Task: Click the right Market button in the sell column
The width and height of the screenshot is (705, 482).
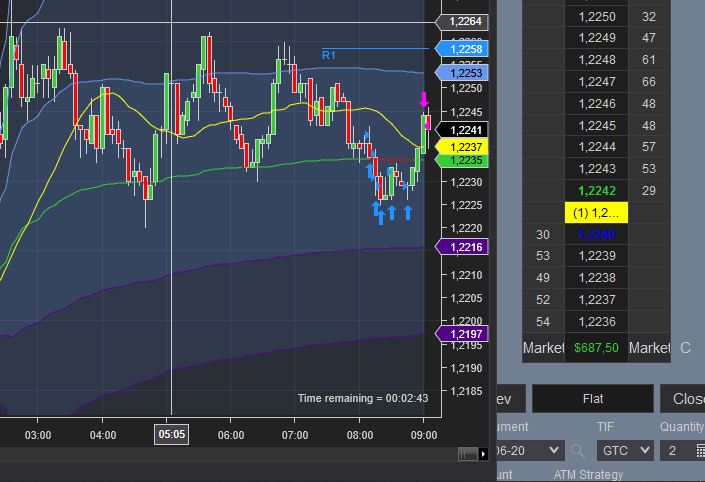Action: (x=649, y=348)
